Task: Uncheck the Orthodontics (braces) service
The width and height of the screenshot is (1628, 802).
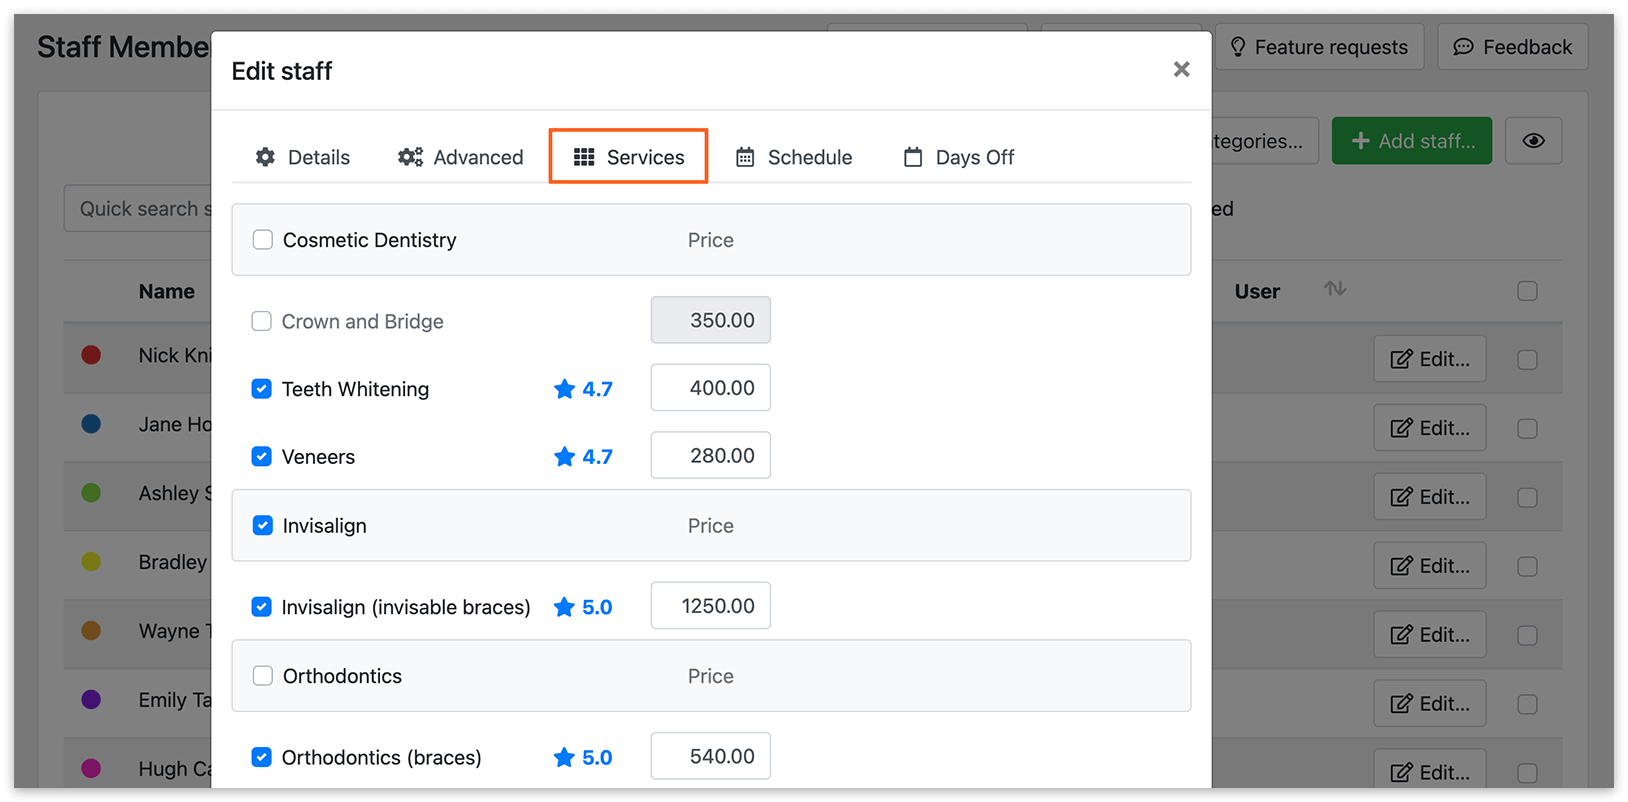Action: [261, 757]
